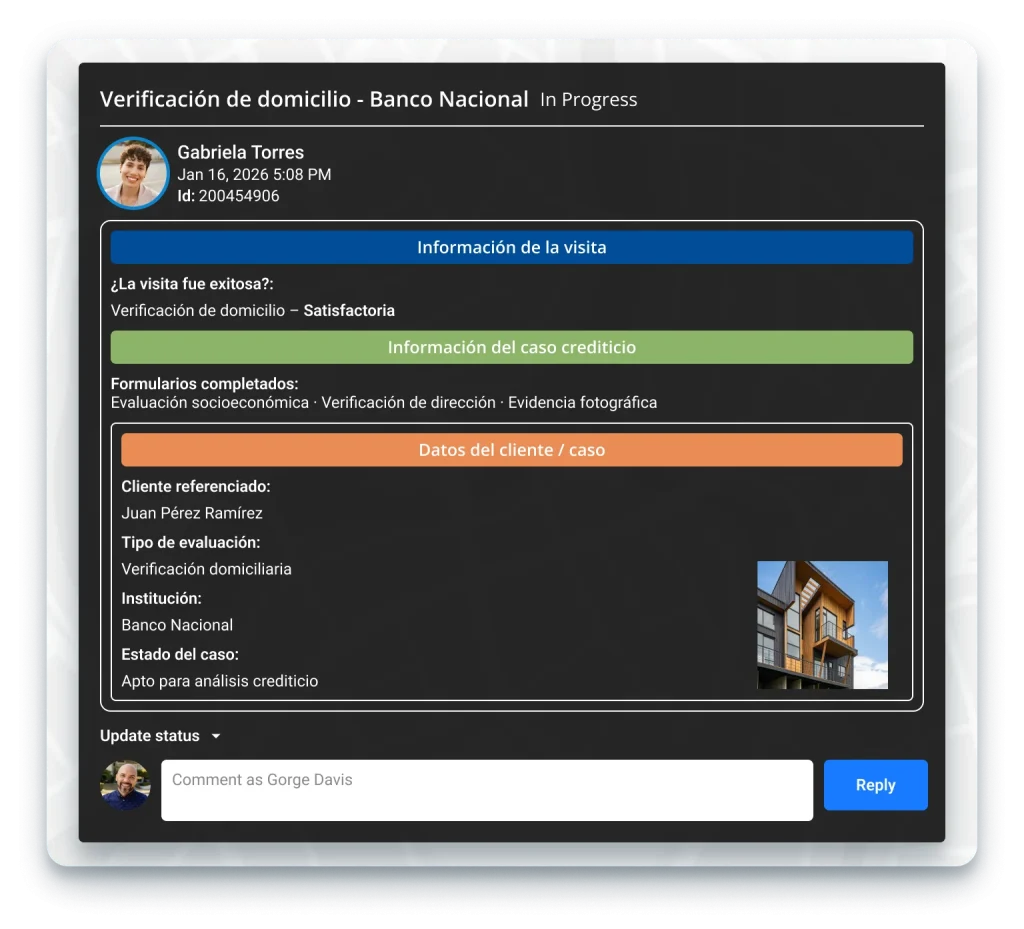The height and width of the screenshot is (929, 1024).
Task: Focus the Comment as Gorge Davis field
Action: (487, 790)
